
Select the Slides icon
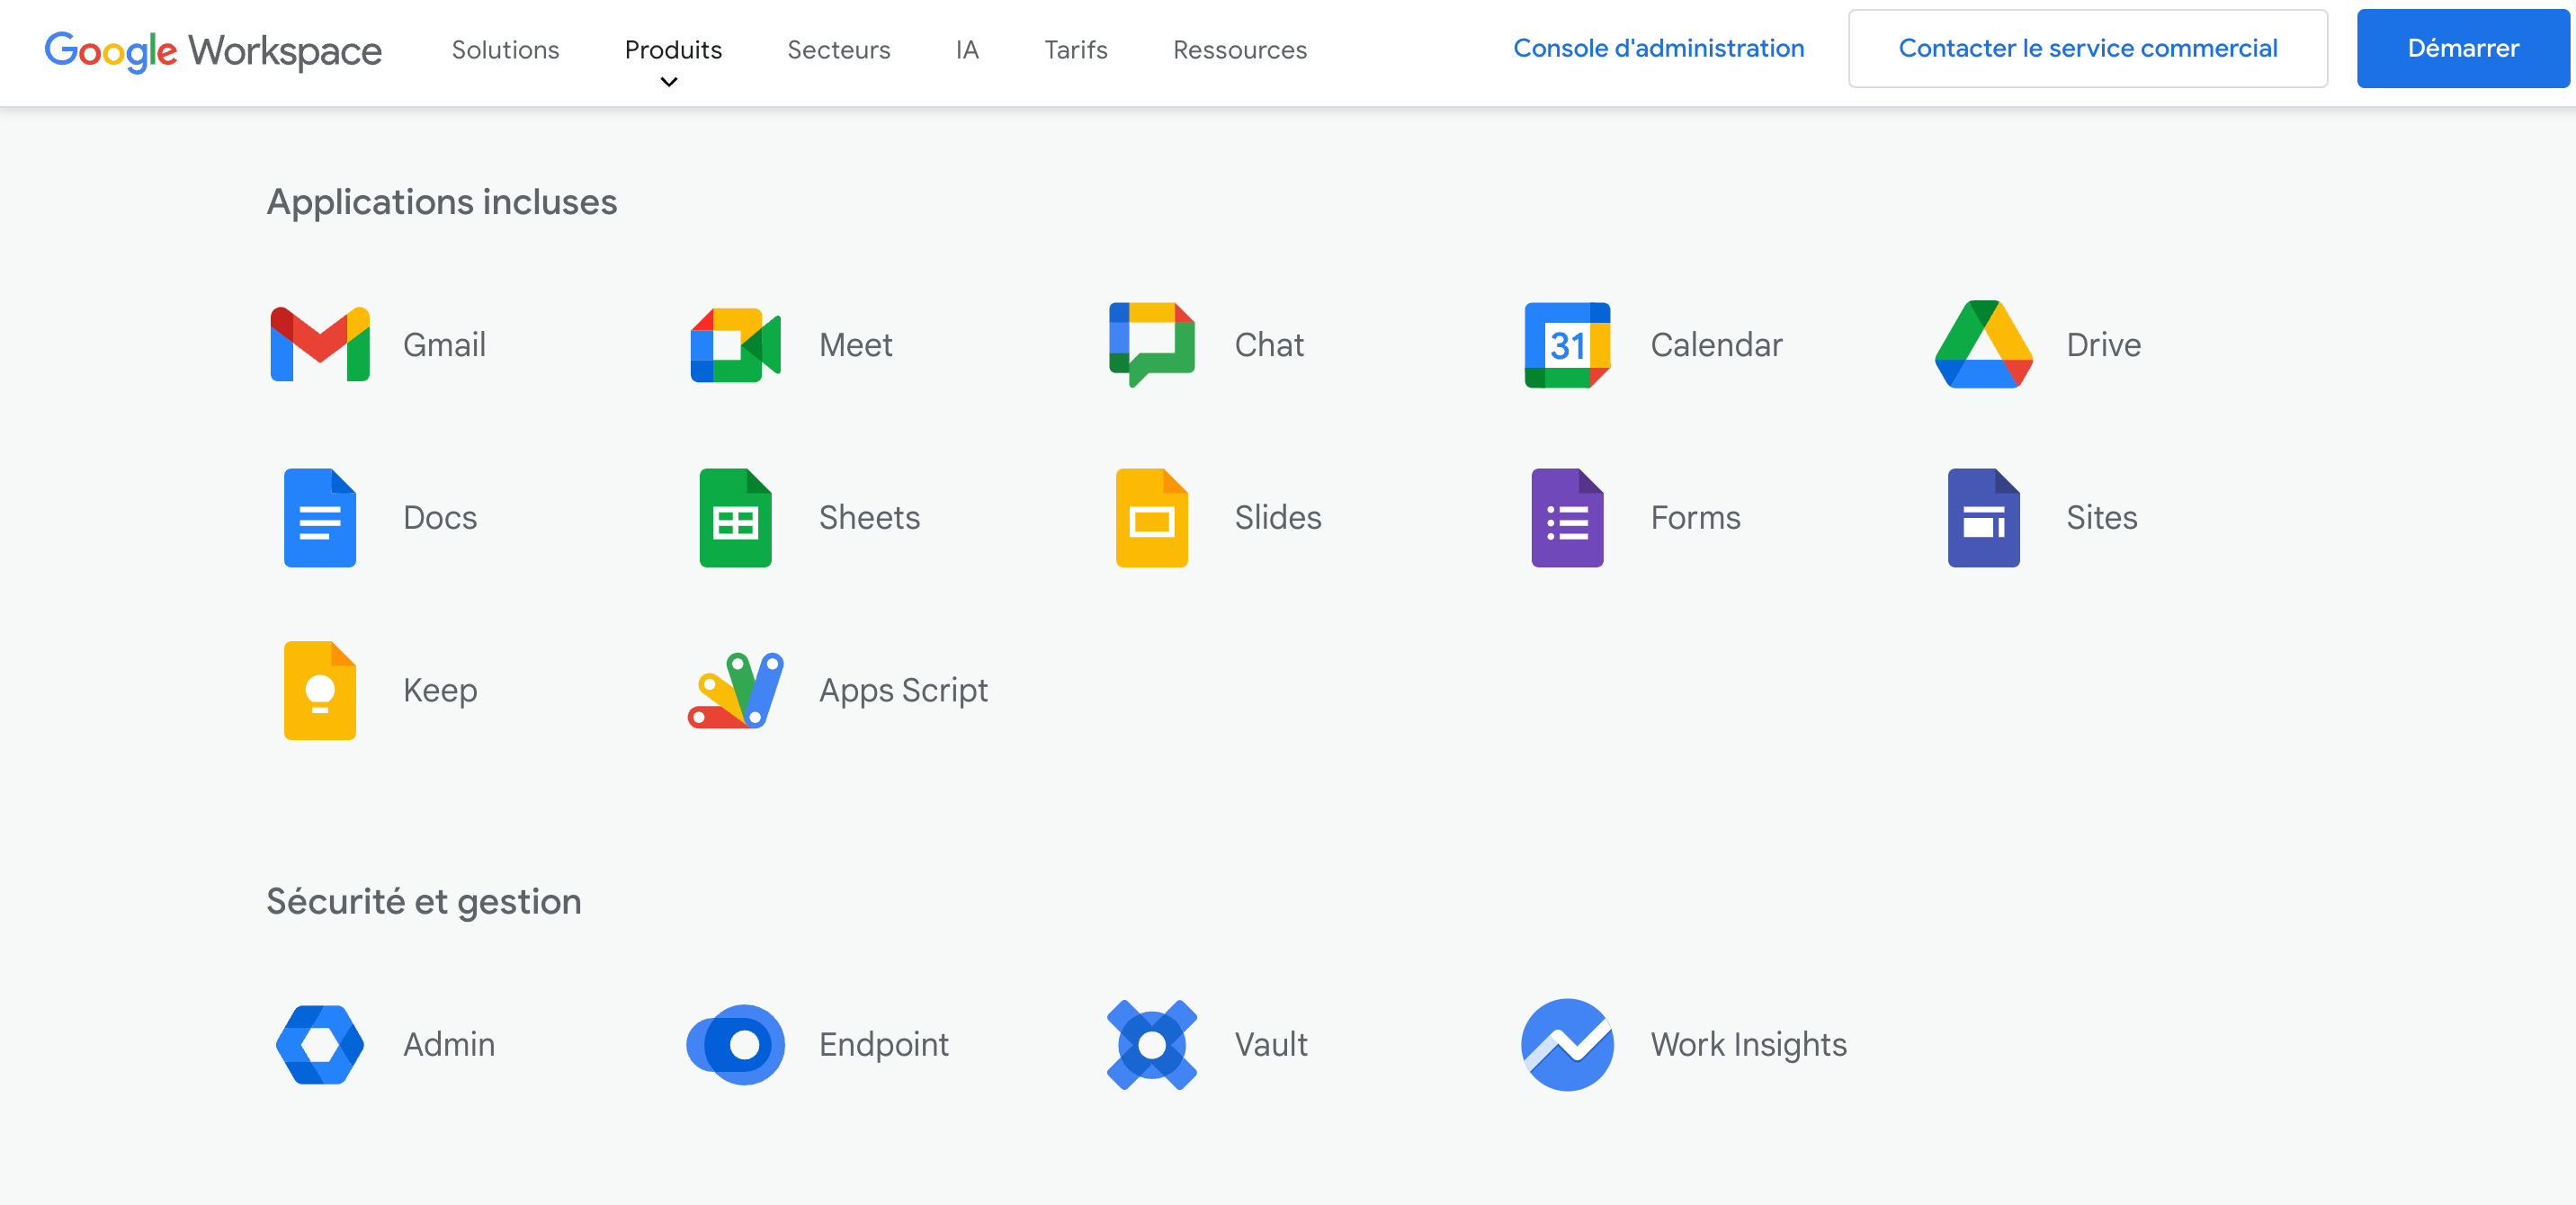click(x=1150, y=518)
